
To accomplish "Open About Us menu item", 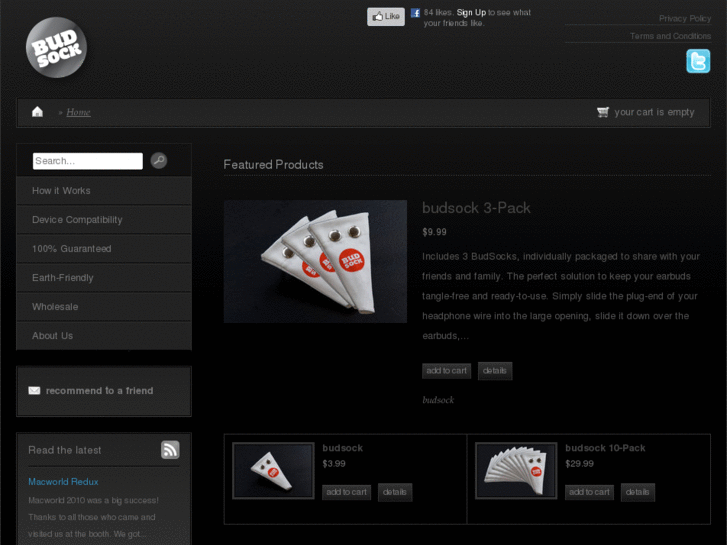I will [x=104, y=336].
